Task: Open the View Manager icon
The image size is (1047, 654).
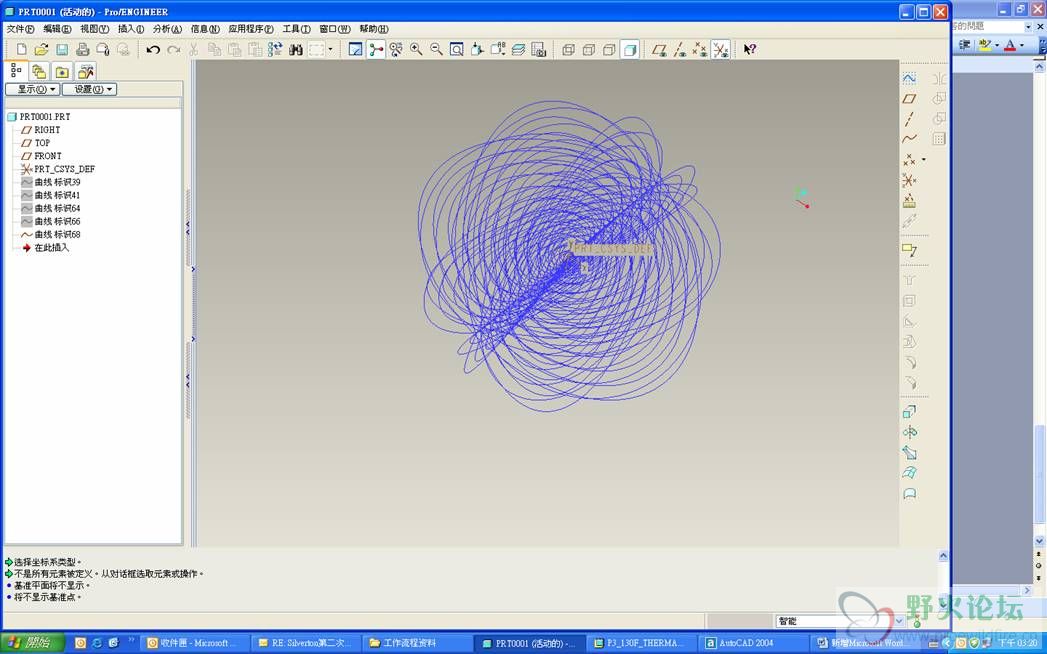Action: point(539,49)
